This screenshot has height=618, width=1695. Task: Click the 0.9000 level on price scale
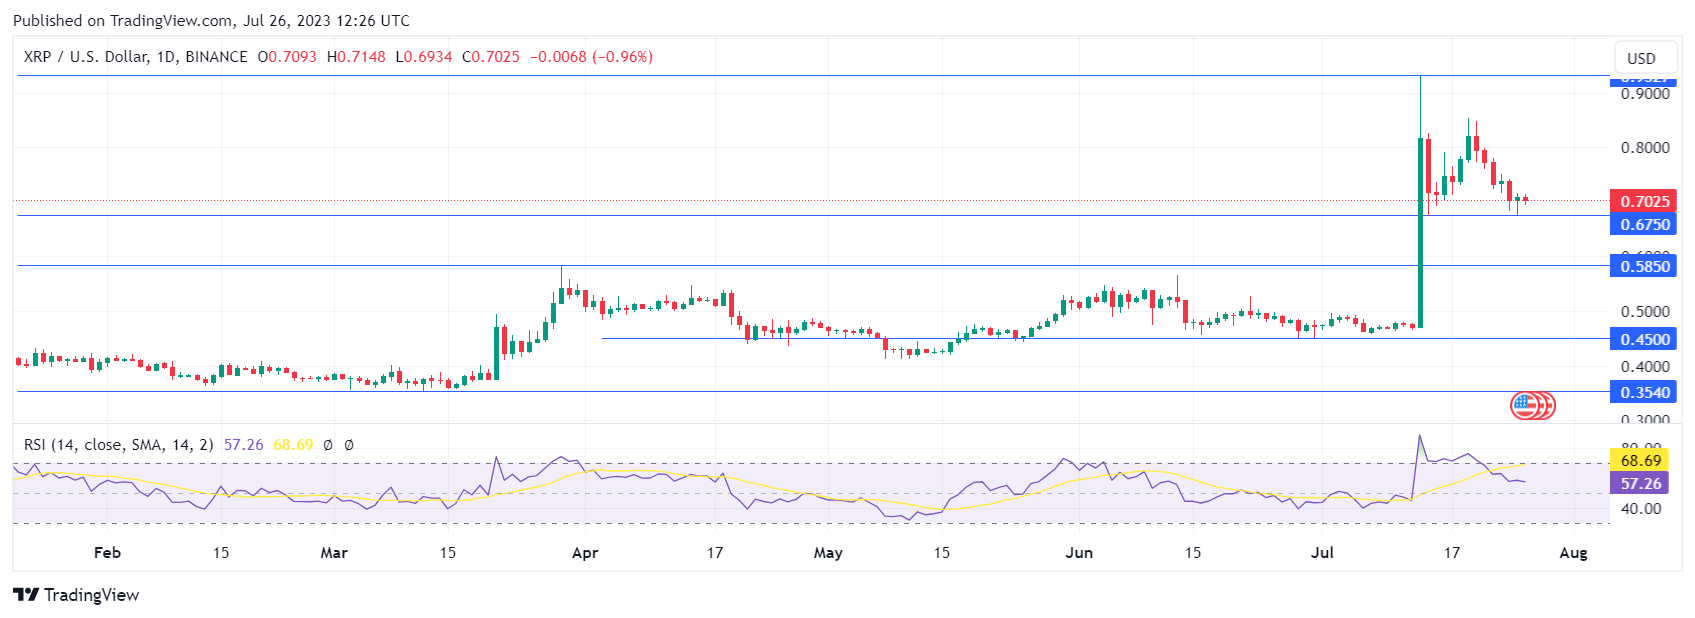point(1644,94)
